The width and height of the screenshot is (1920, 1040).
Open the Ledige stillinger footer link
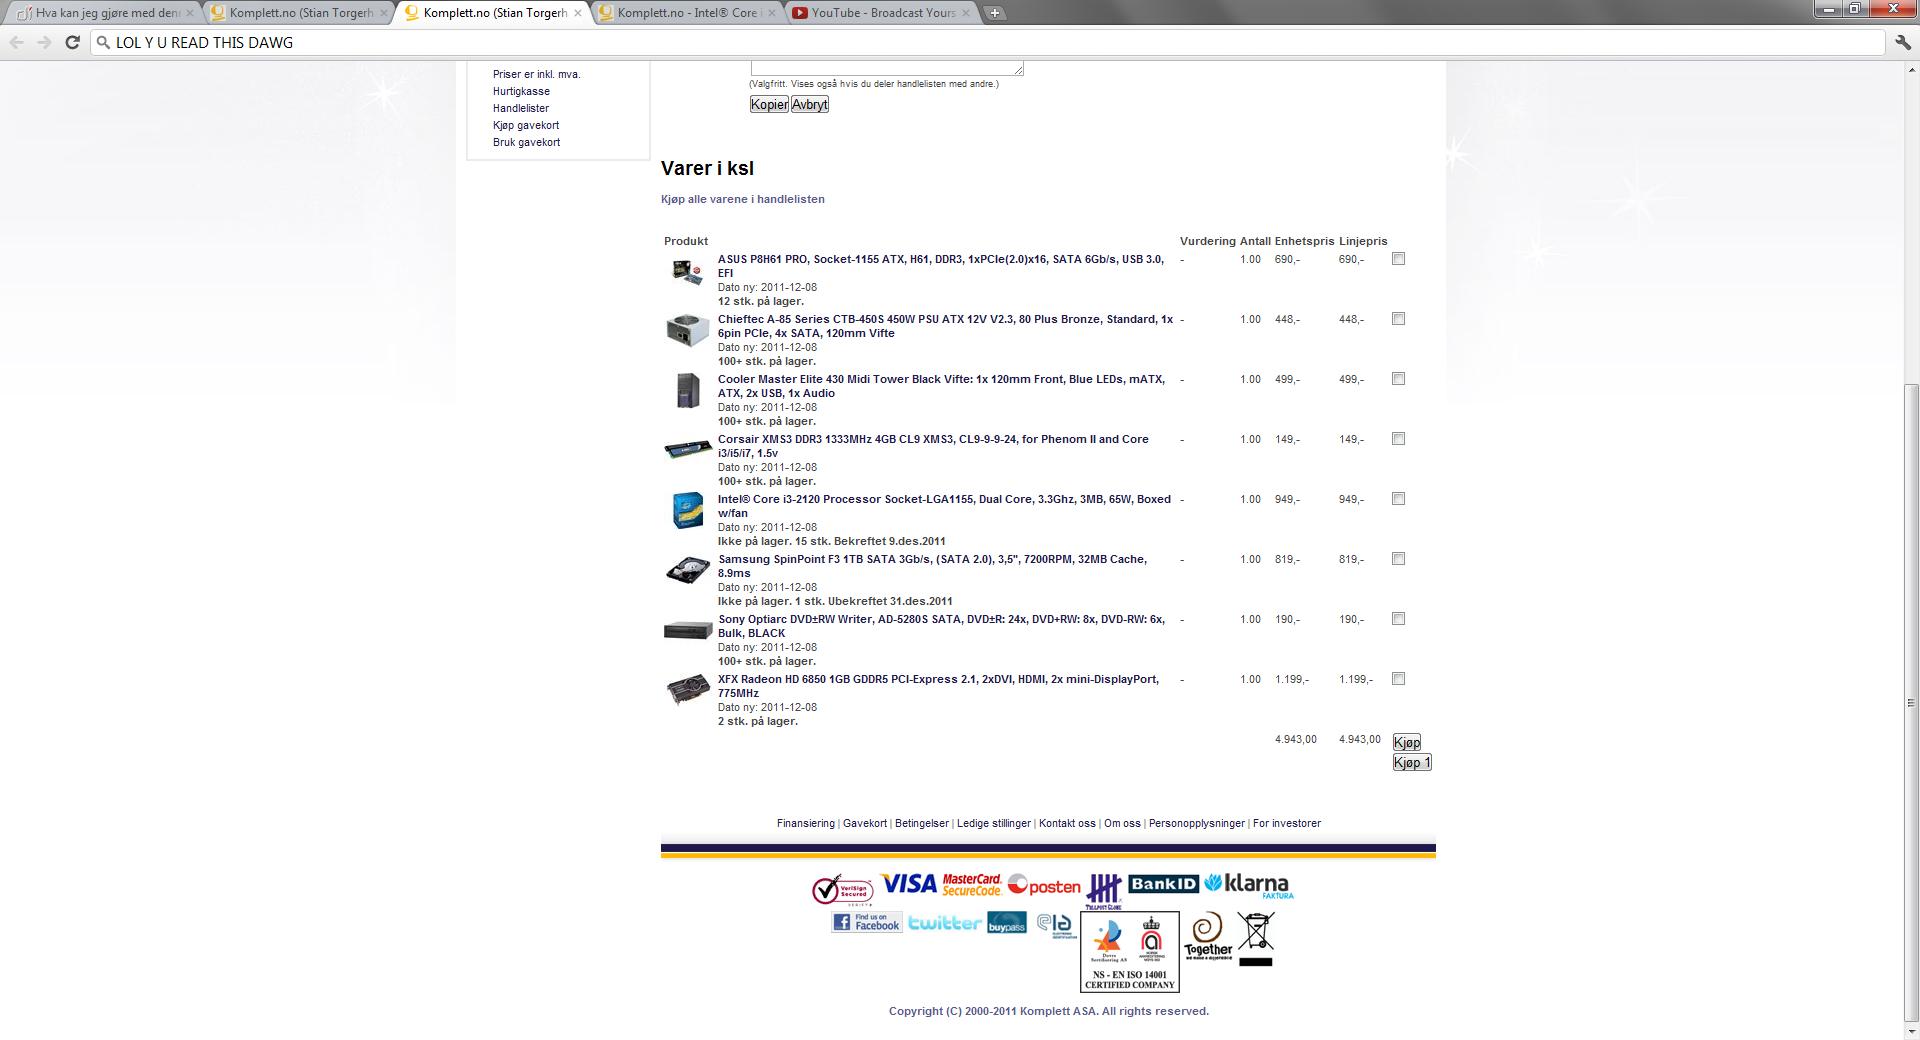coord(994,823)
